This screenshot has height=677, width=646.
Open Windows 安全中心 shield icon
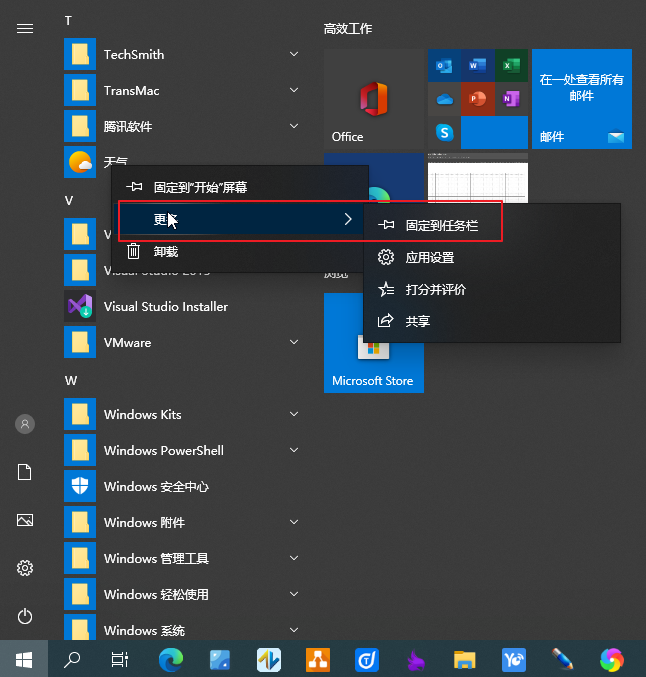[80, 486]
